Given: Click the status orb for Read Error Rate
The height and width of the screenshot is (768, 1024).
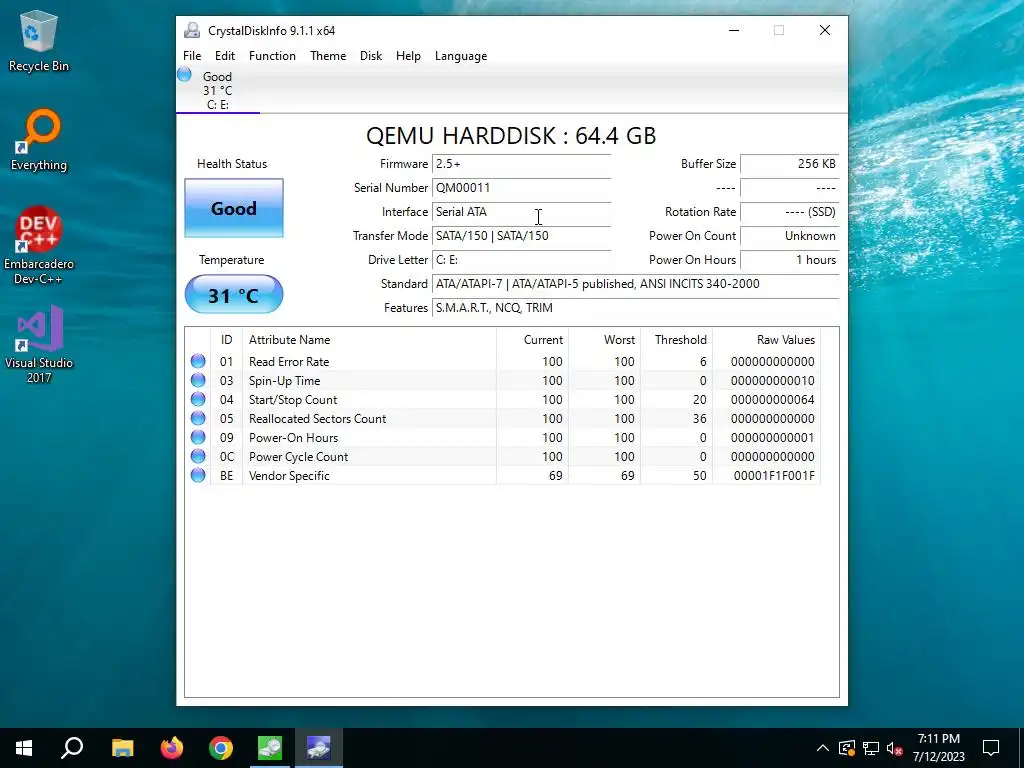Looking at the screenshot, I should [x=198, y=361].
